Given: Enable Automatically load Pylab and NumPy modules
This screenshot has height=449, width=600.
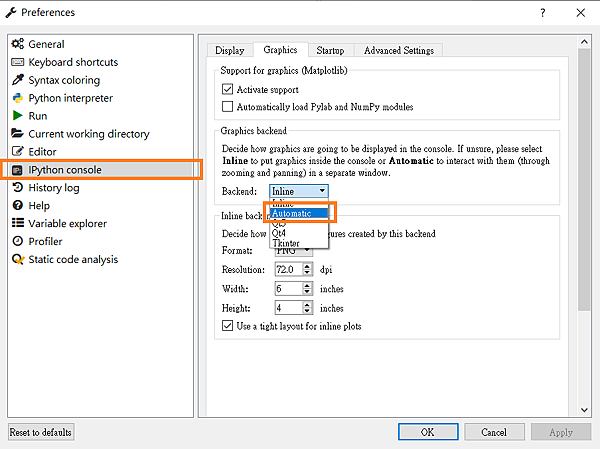Looking at the screenshot, I should pyautogui.click(x=227, y=106).
